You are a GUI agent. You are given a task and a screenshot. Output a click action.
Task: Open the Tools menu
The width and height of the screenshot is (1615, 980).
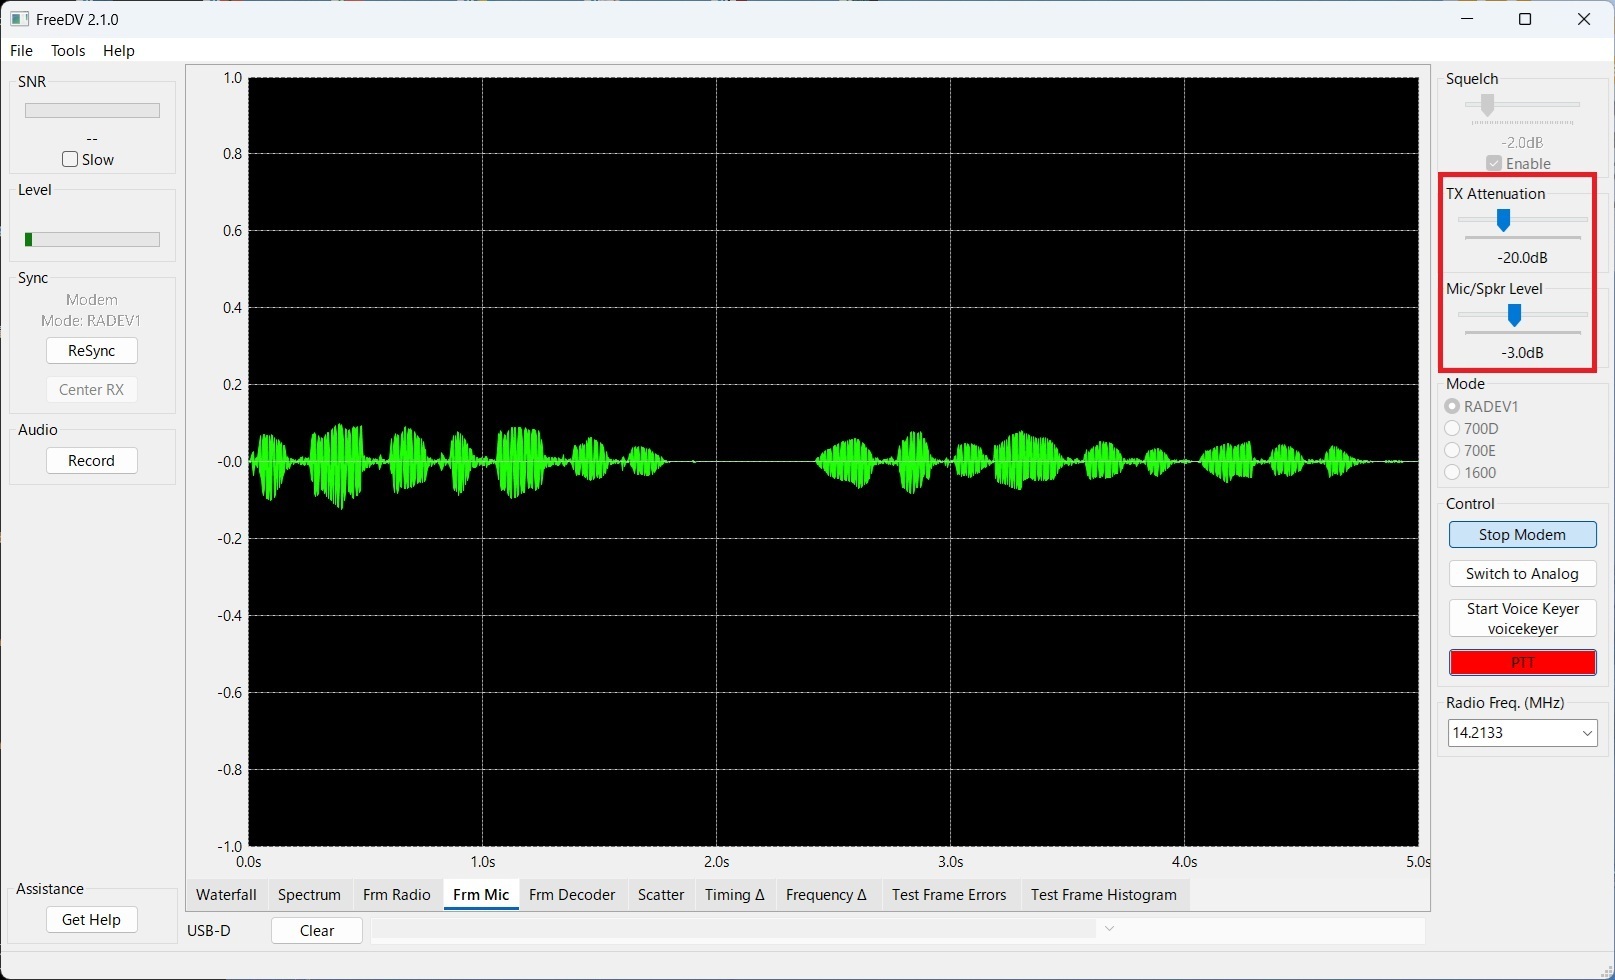pos(67,50)
